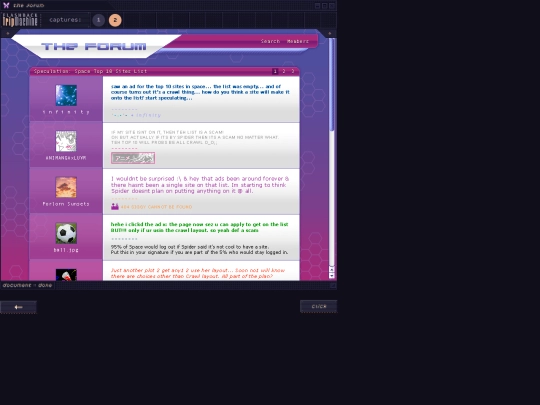Image resolution: width=540 pixels, height=405 pixels.
Task: Open the Japanese banner in ANIMANGA×LUVR's signature
Action: pyautogui.click(x=133, y=158)
